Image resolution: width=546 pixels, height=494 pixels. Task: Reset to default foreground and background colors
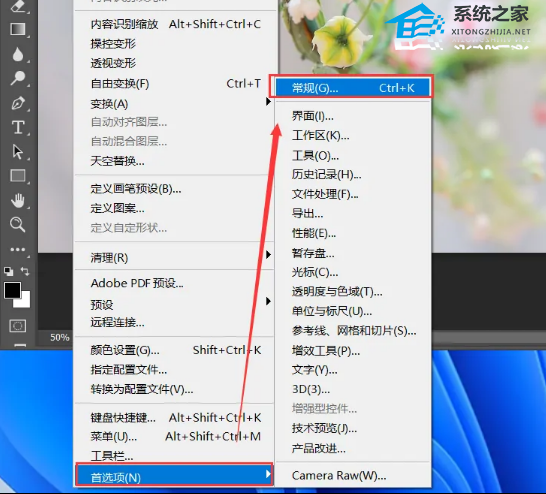8,271
